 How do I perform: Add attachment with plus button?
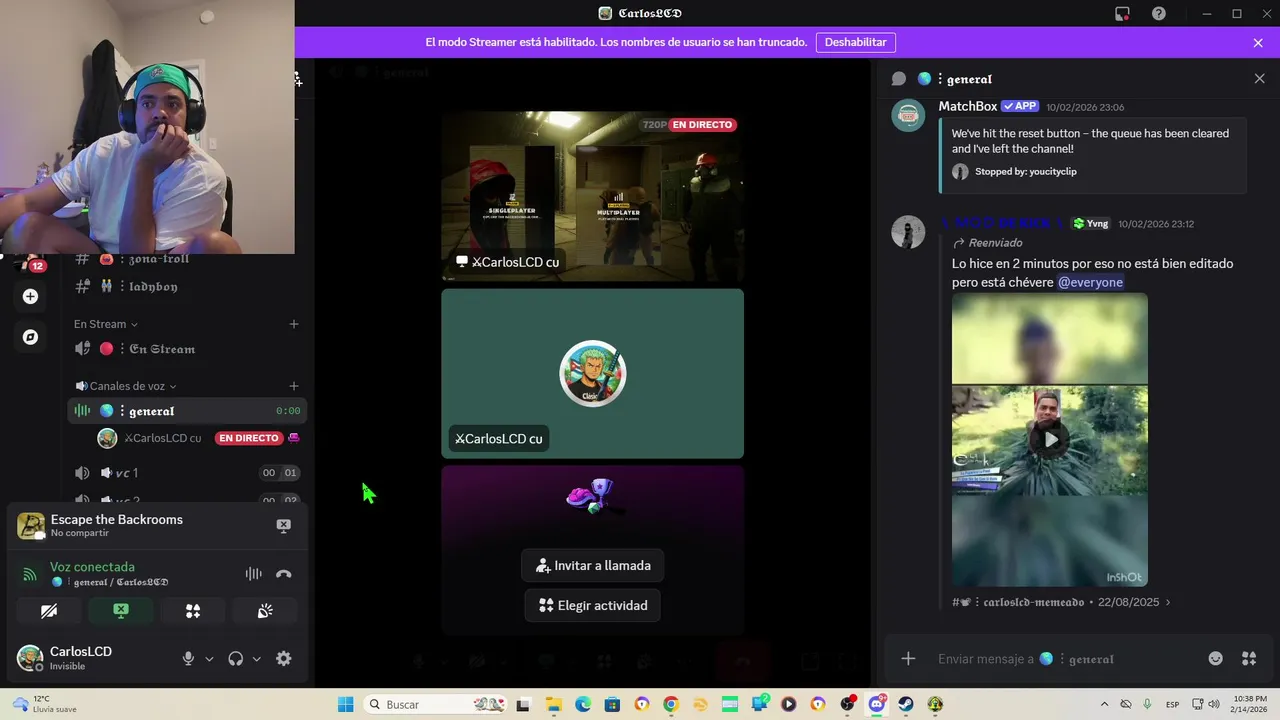(x=908, y=658)
